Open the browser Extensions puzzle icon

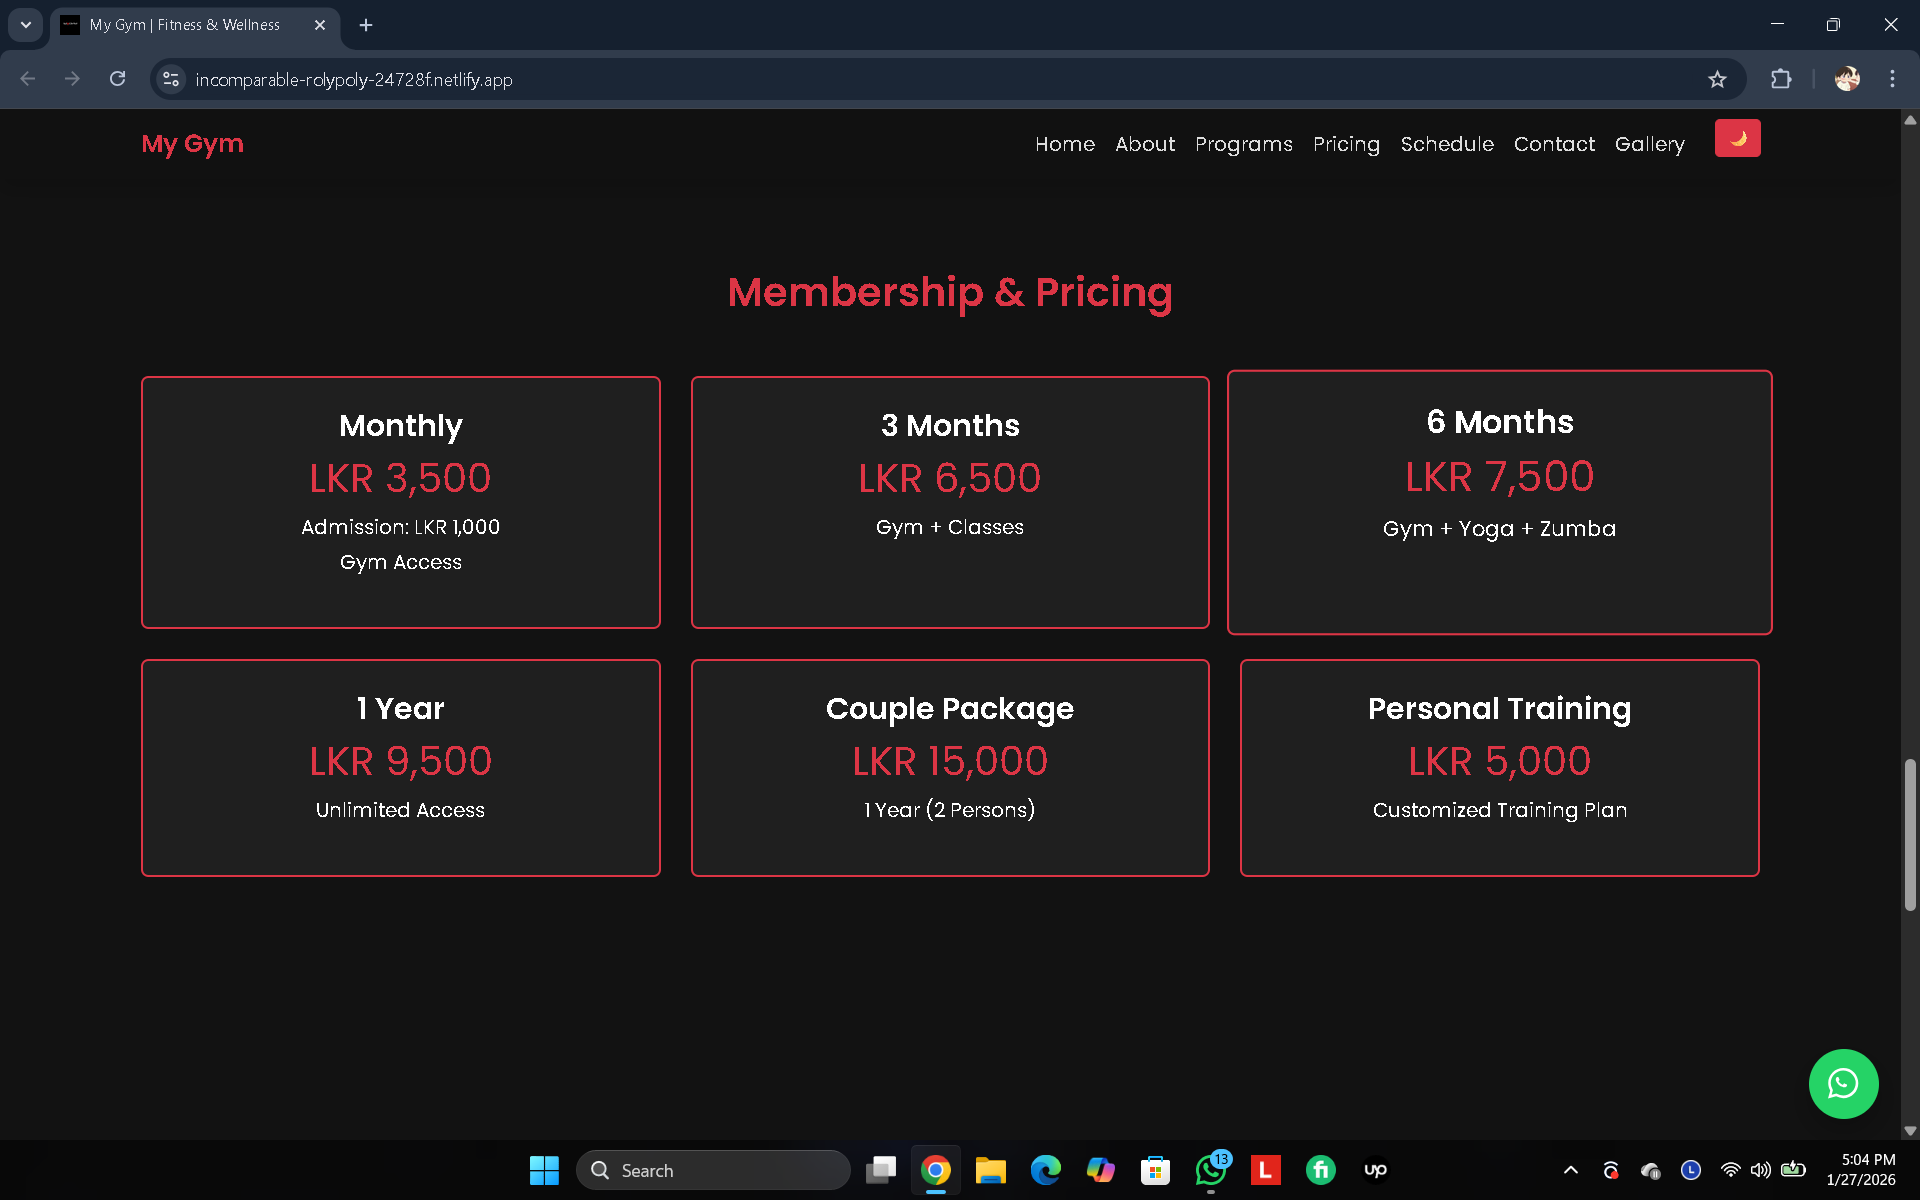[1782, 79]
